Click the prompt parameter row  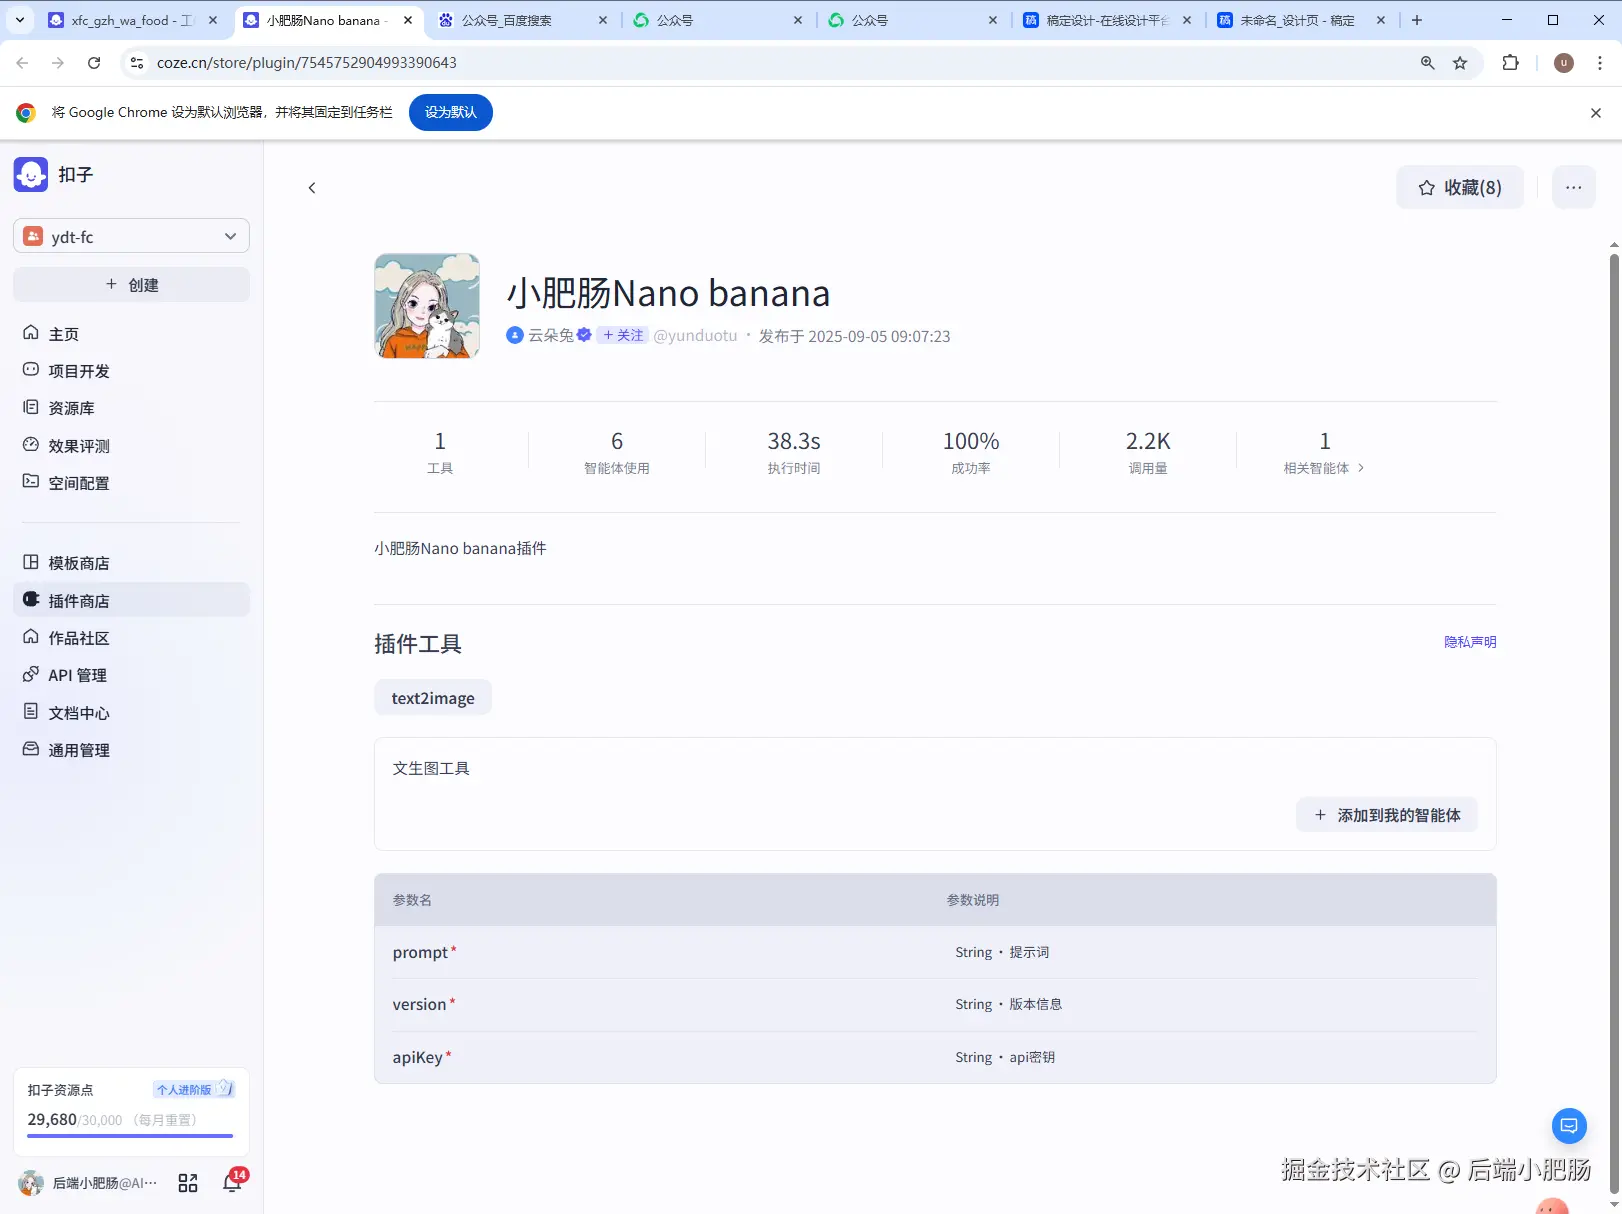(x=935, y=952)
